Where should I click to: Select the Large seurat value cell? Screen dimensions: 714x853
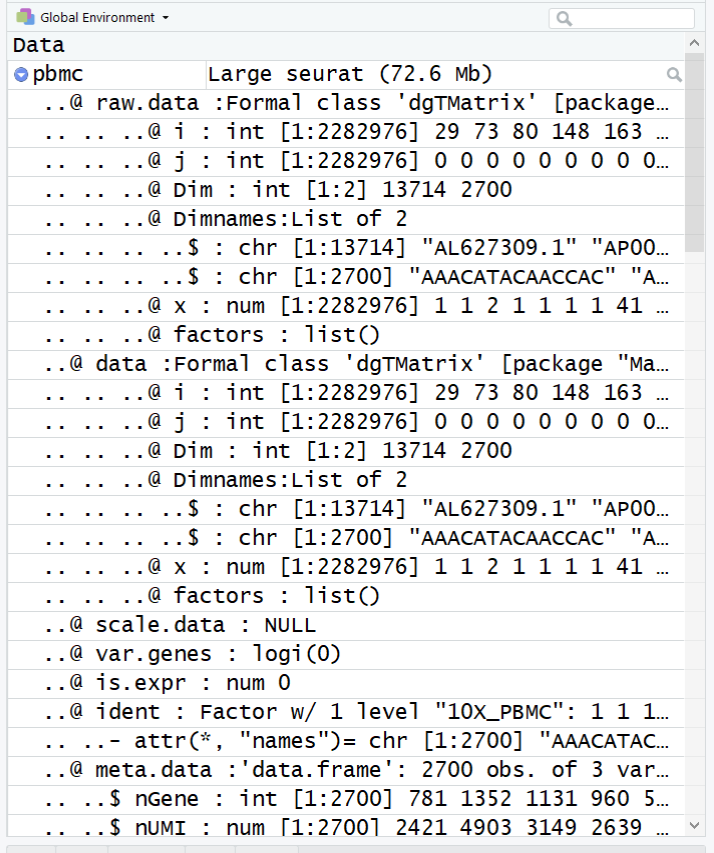[445, 75]
